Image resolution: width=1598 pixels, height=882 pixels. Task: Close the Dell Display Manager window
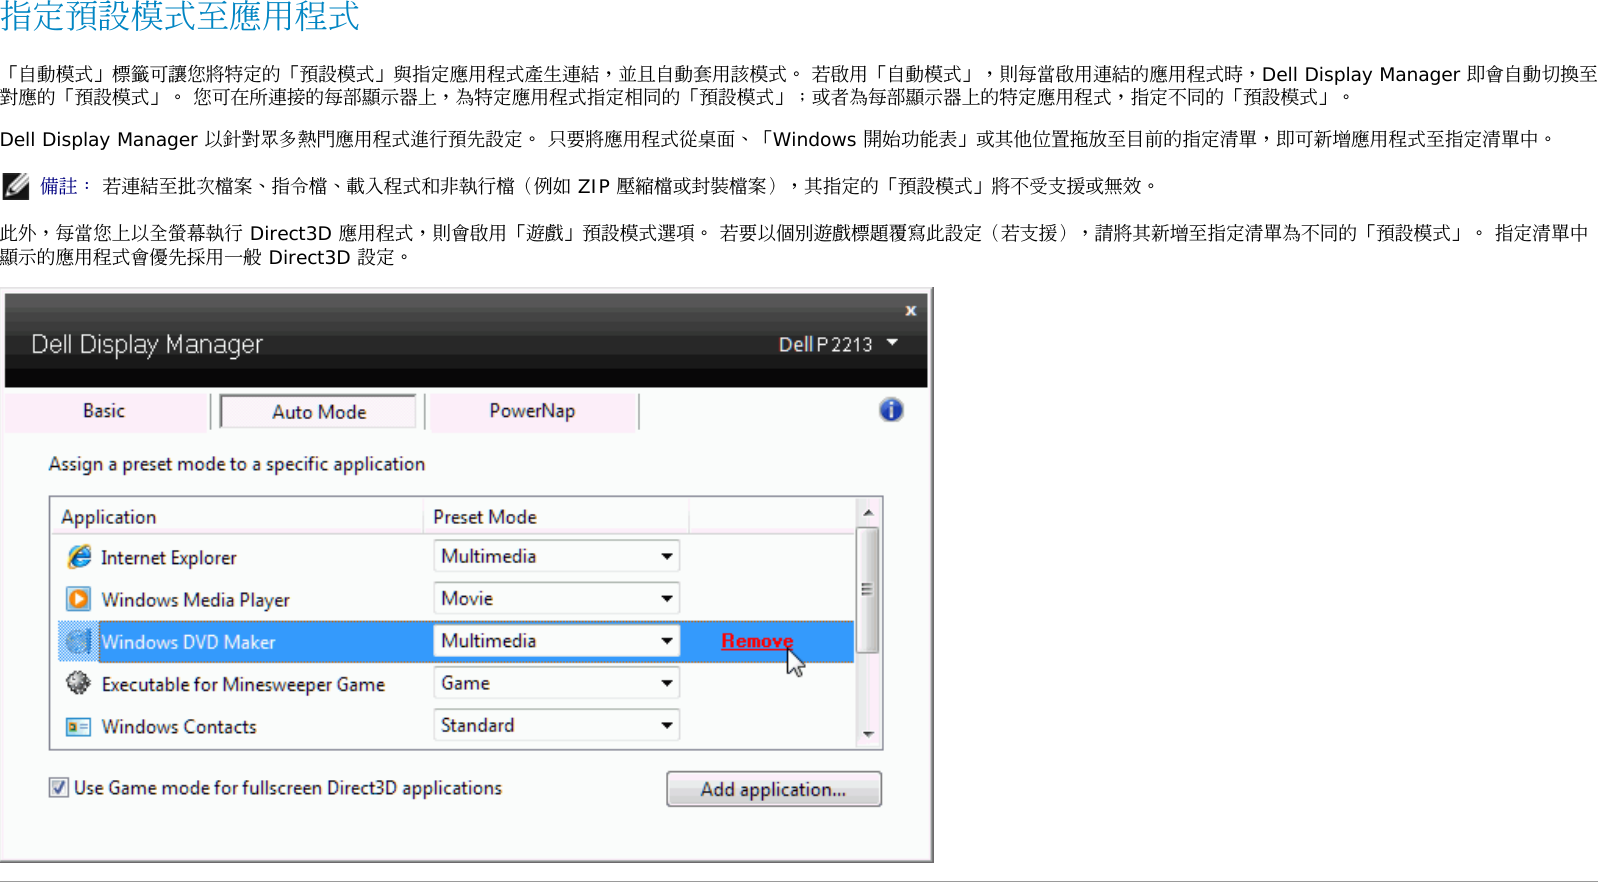tap(911, 311)
